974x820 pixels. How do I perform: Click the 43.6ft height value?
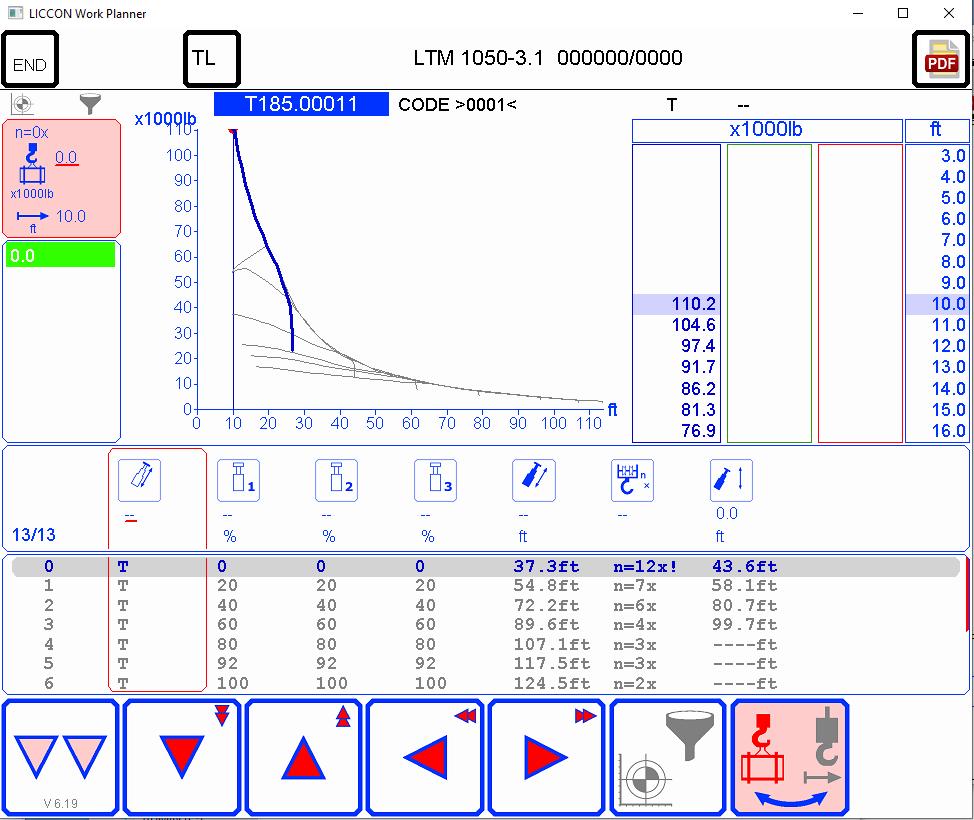pyautogui.click(x=744, y=567)
